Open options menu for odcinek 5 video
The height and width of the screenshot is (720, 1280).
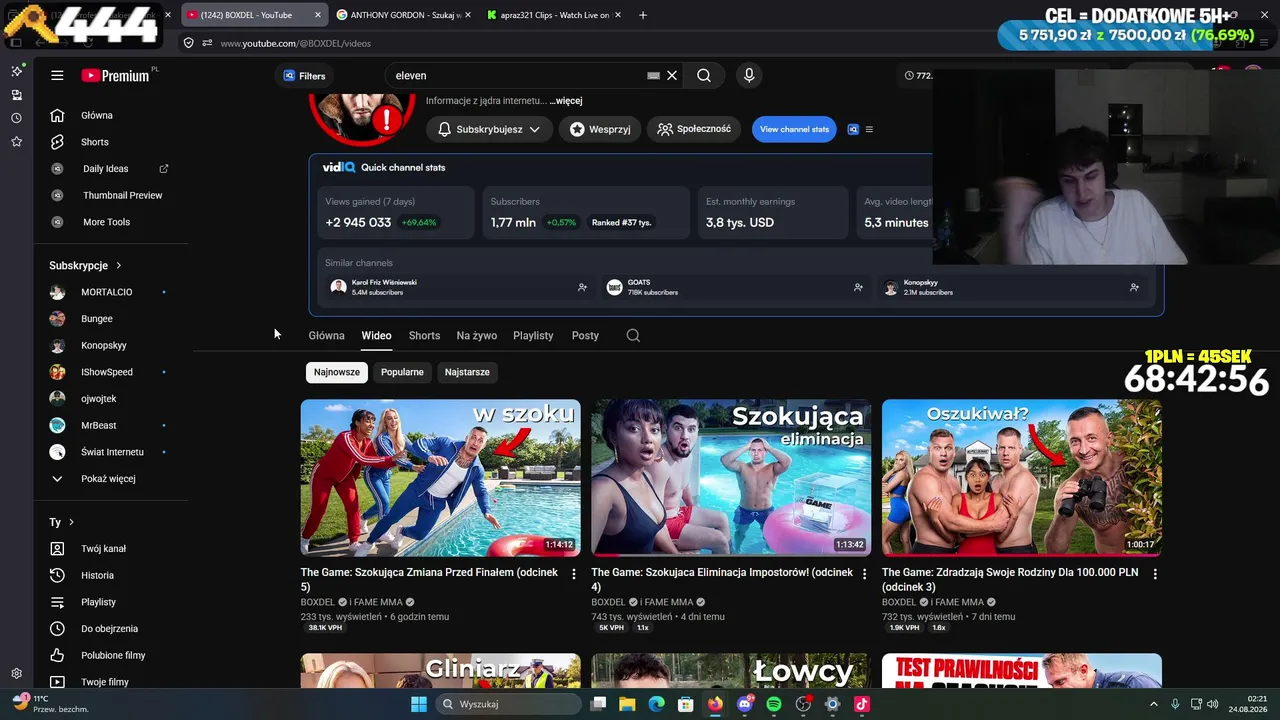click(x=574, y=574)
